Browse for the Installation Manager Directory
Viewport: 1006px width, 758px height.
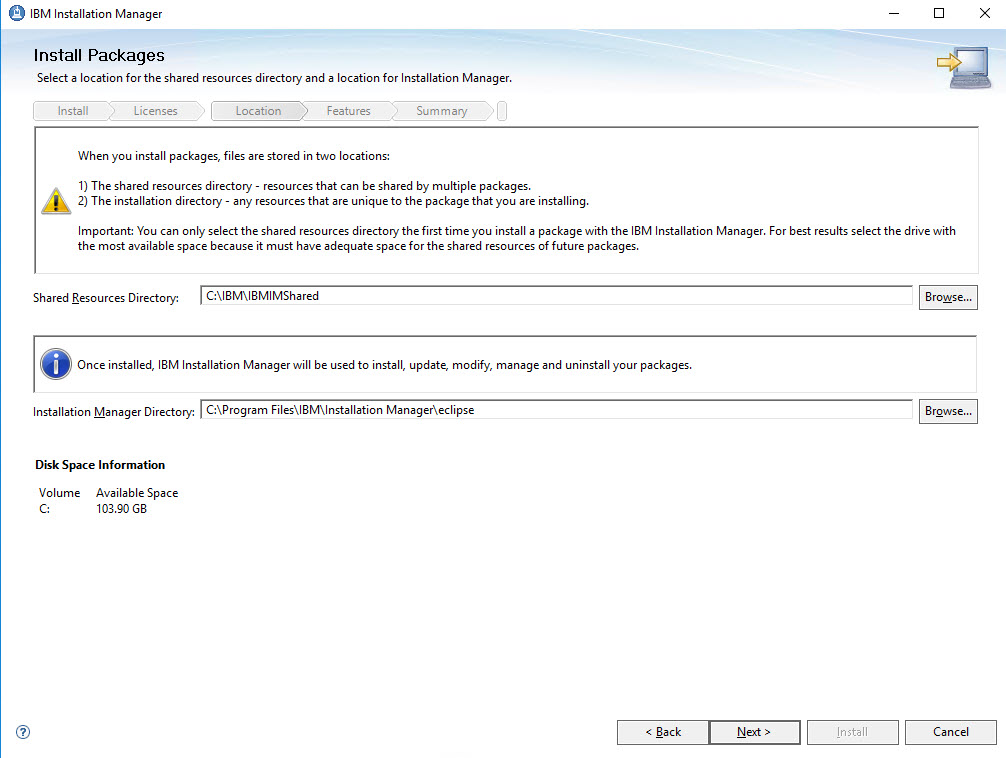click(x=947, y=411)
